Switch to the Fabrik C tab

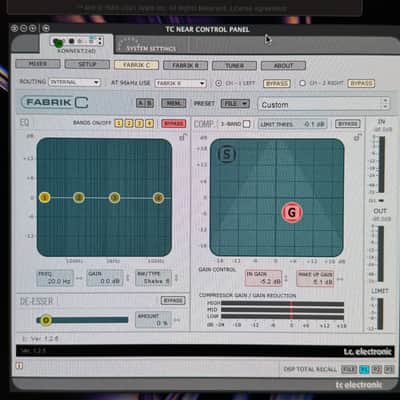pyautogui.click(x=136, y=65)
